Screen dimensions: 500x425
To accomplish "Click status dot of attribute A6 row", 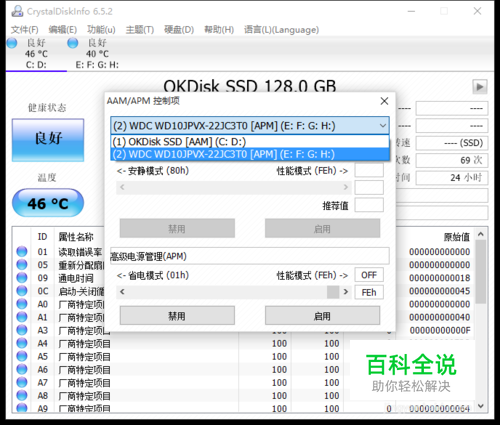I will tap(22, 369).
